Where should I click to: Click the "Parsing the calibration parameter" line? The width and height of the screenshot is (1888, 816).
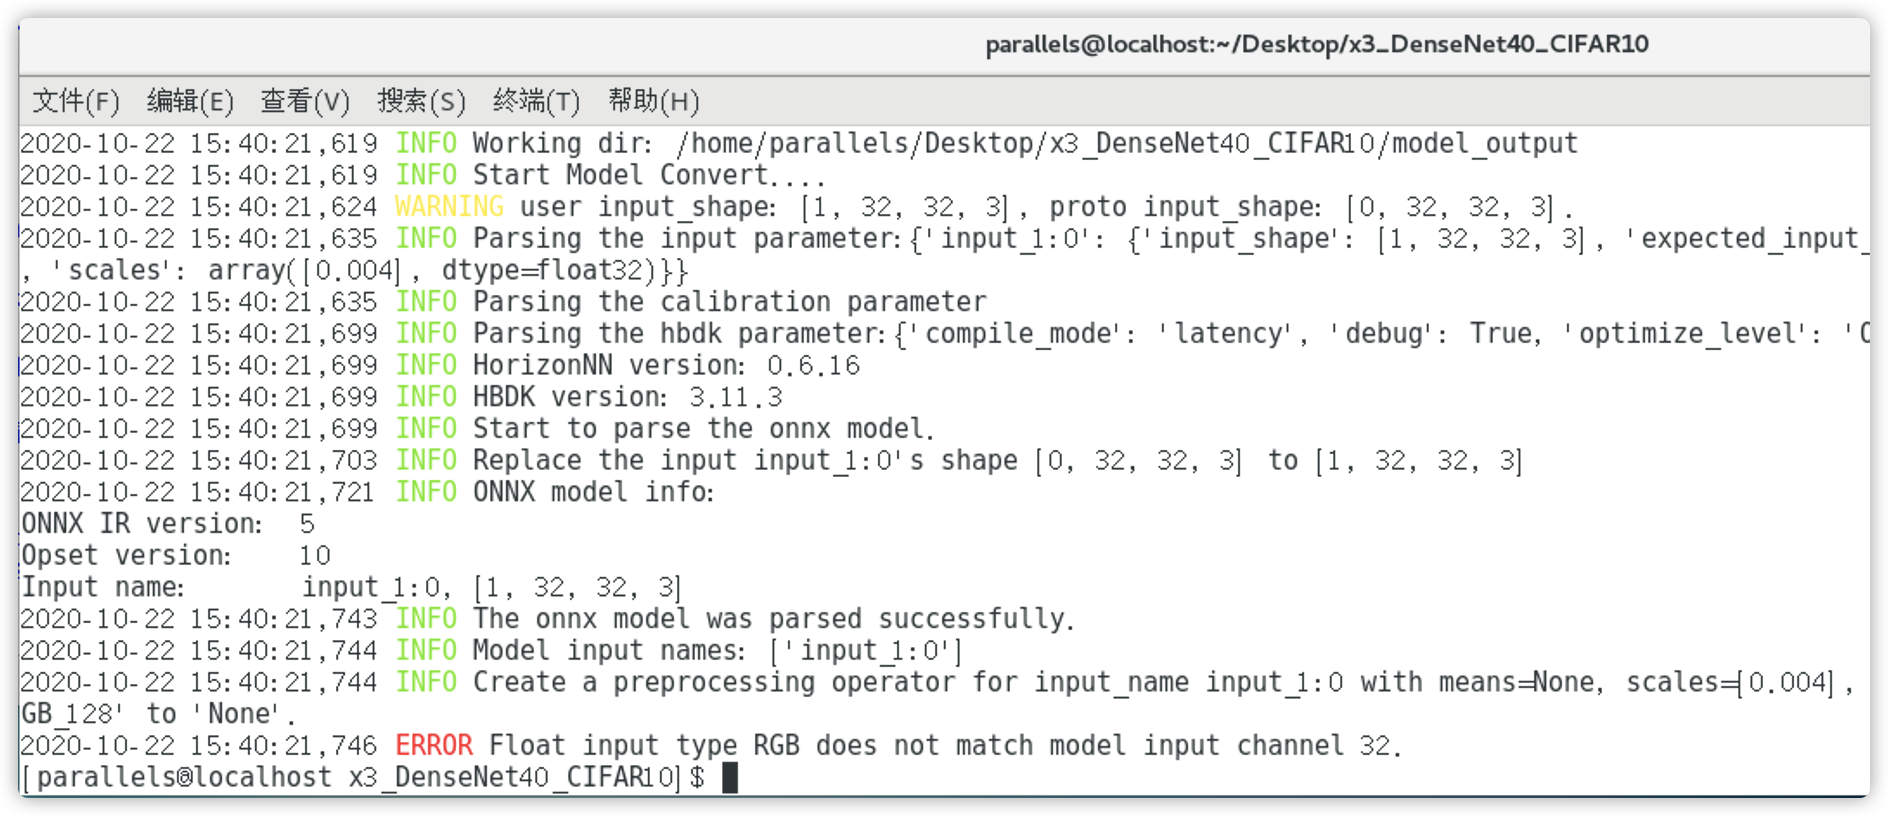[729, 302]
